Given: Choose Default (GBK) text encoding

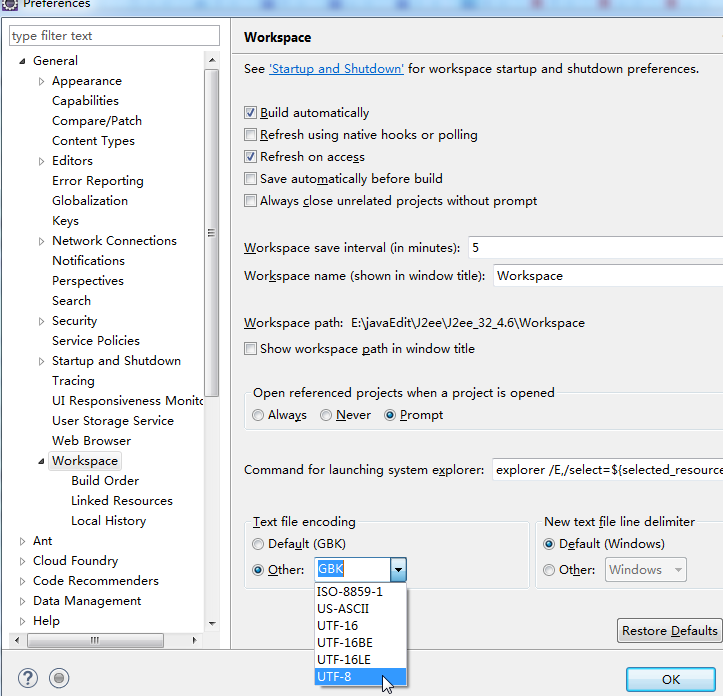Looking at the screenshot, I should (258, 544).
